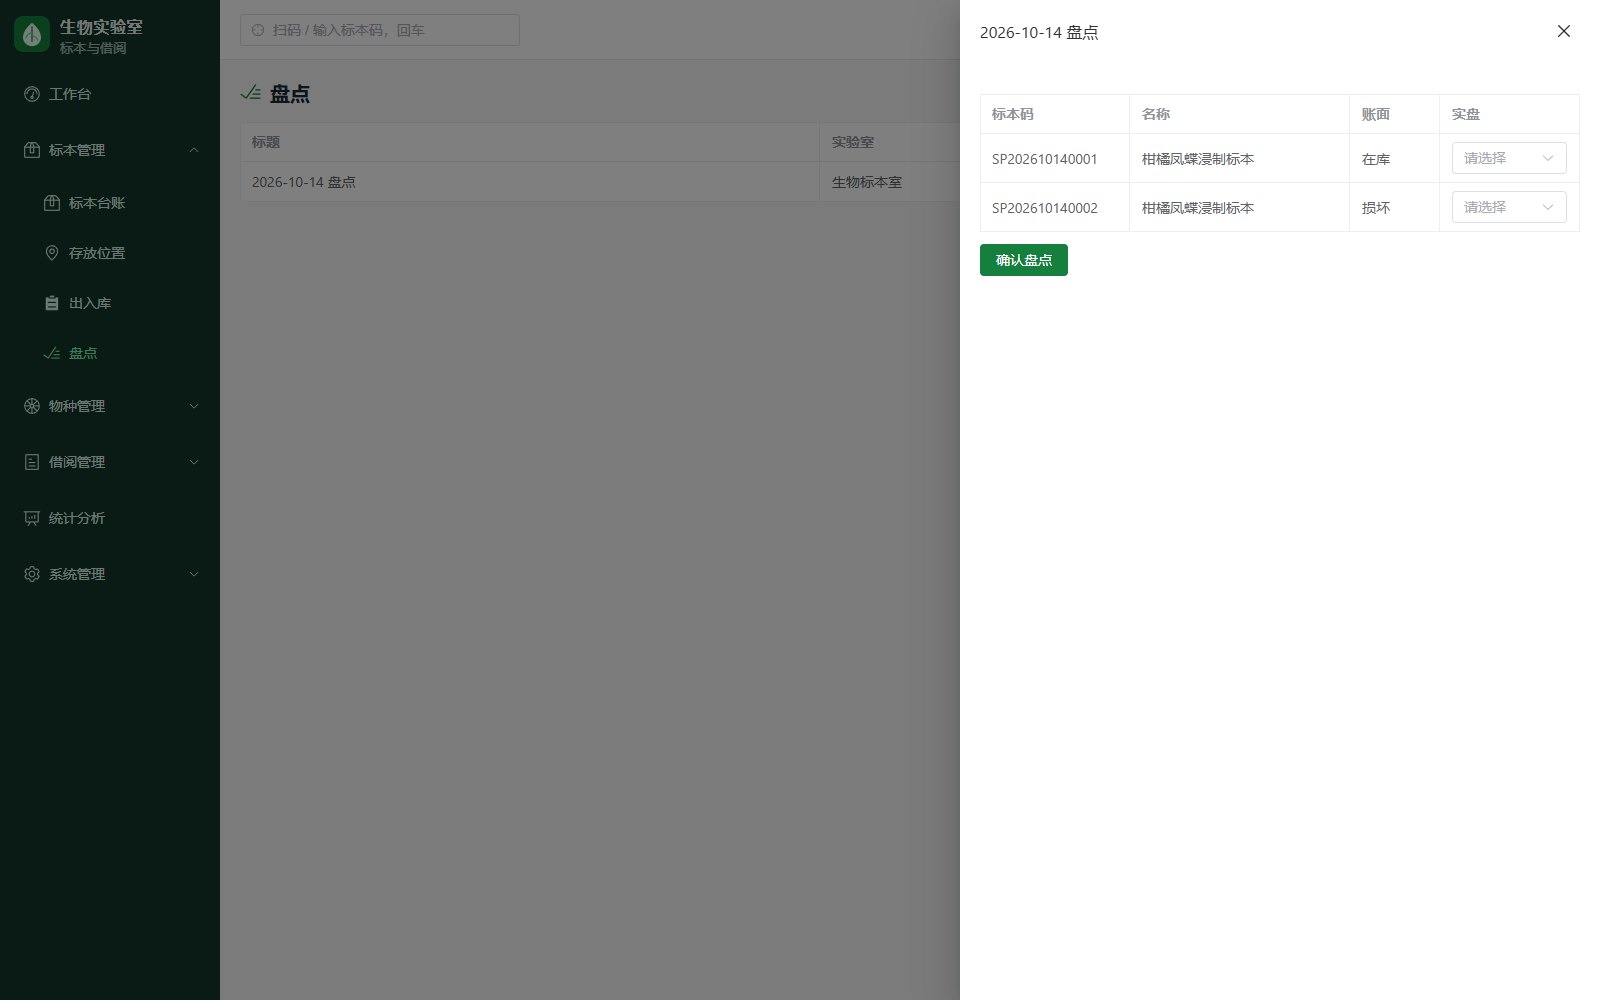Click the 2026-10-14 盘点 row in the list
This screenshot has height=1000, width=1600.
[600, 182]
